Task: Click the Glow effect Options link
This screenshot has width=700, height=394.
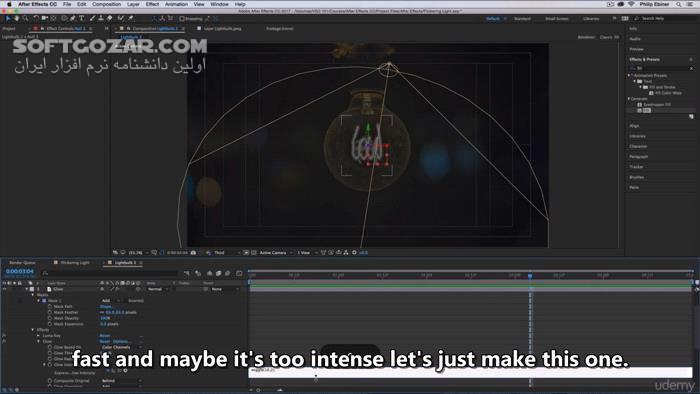Action: (121, 341)
